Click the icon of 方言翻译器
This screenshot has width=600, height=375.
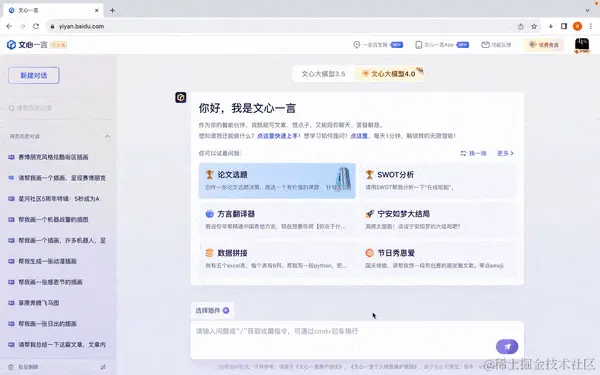[209, 214]
